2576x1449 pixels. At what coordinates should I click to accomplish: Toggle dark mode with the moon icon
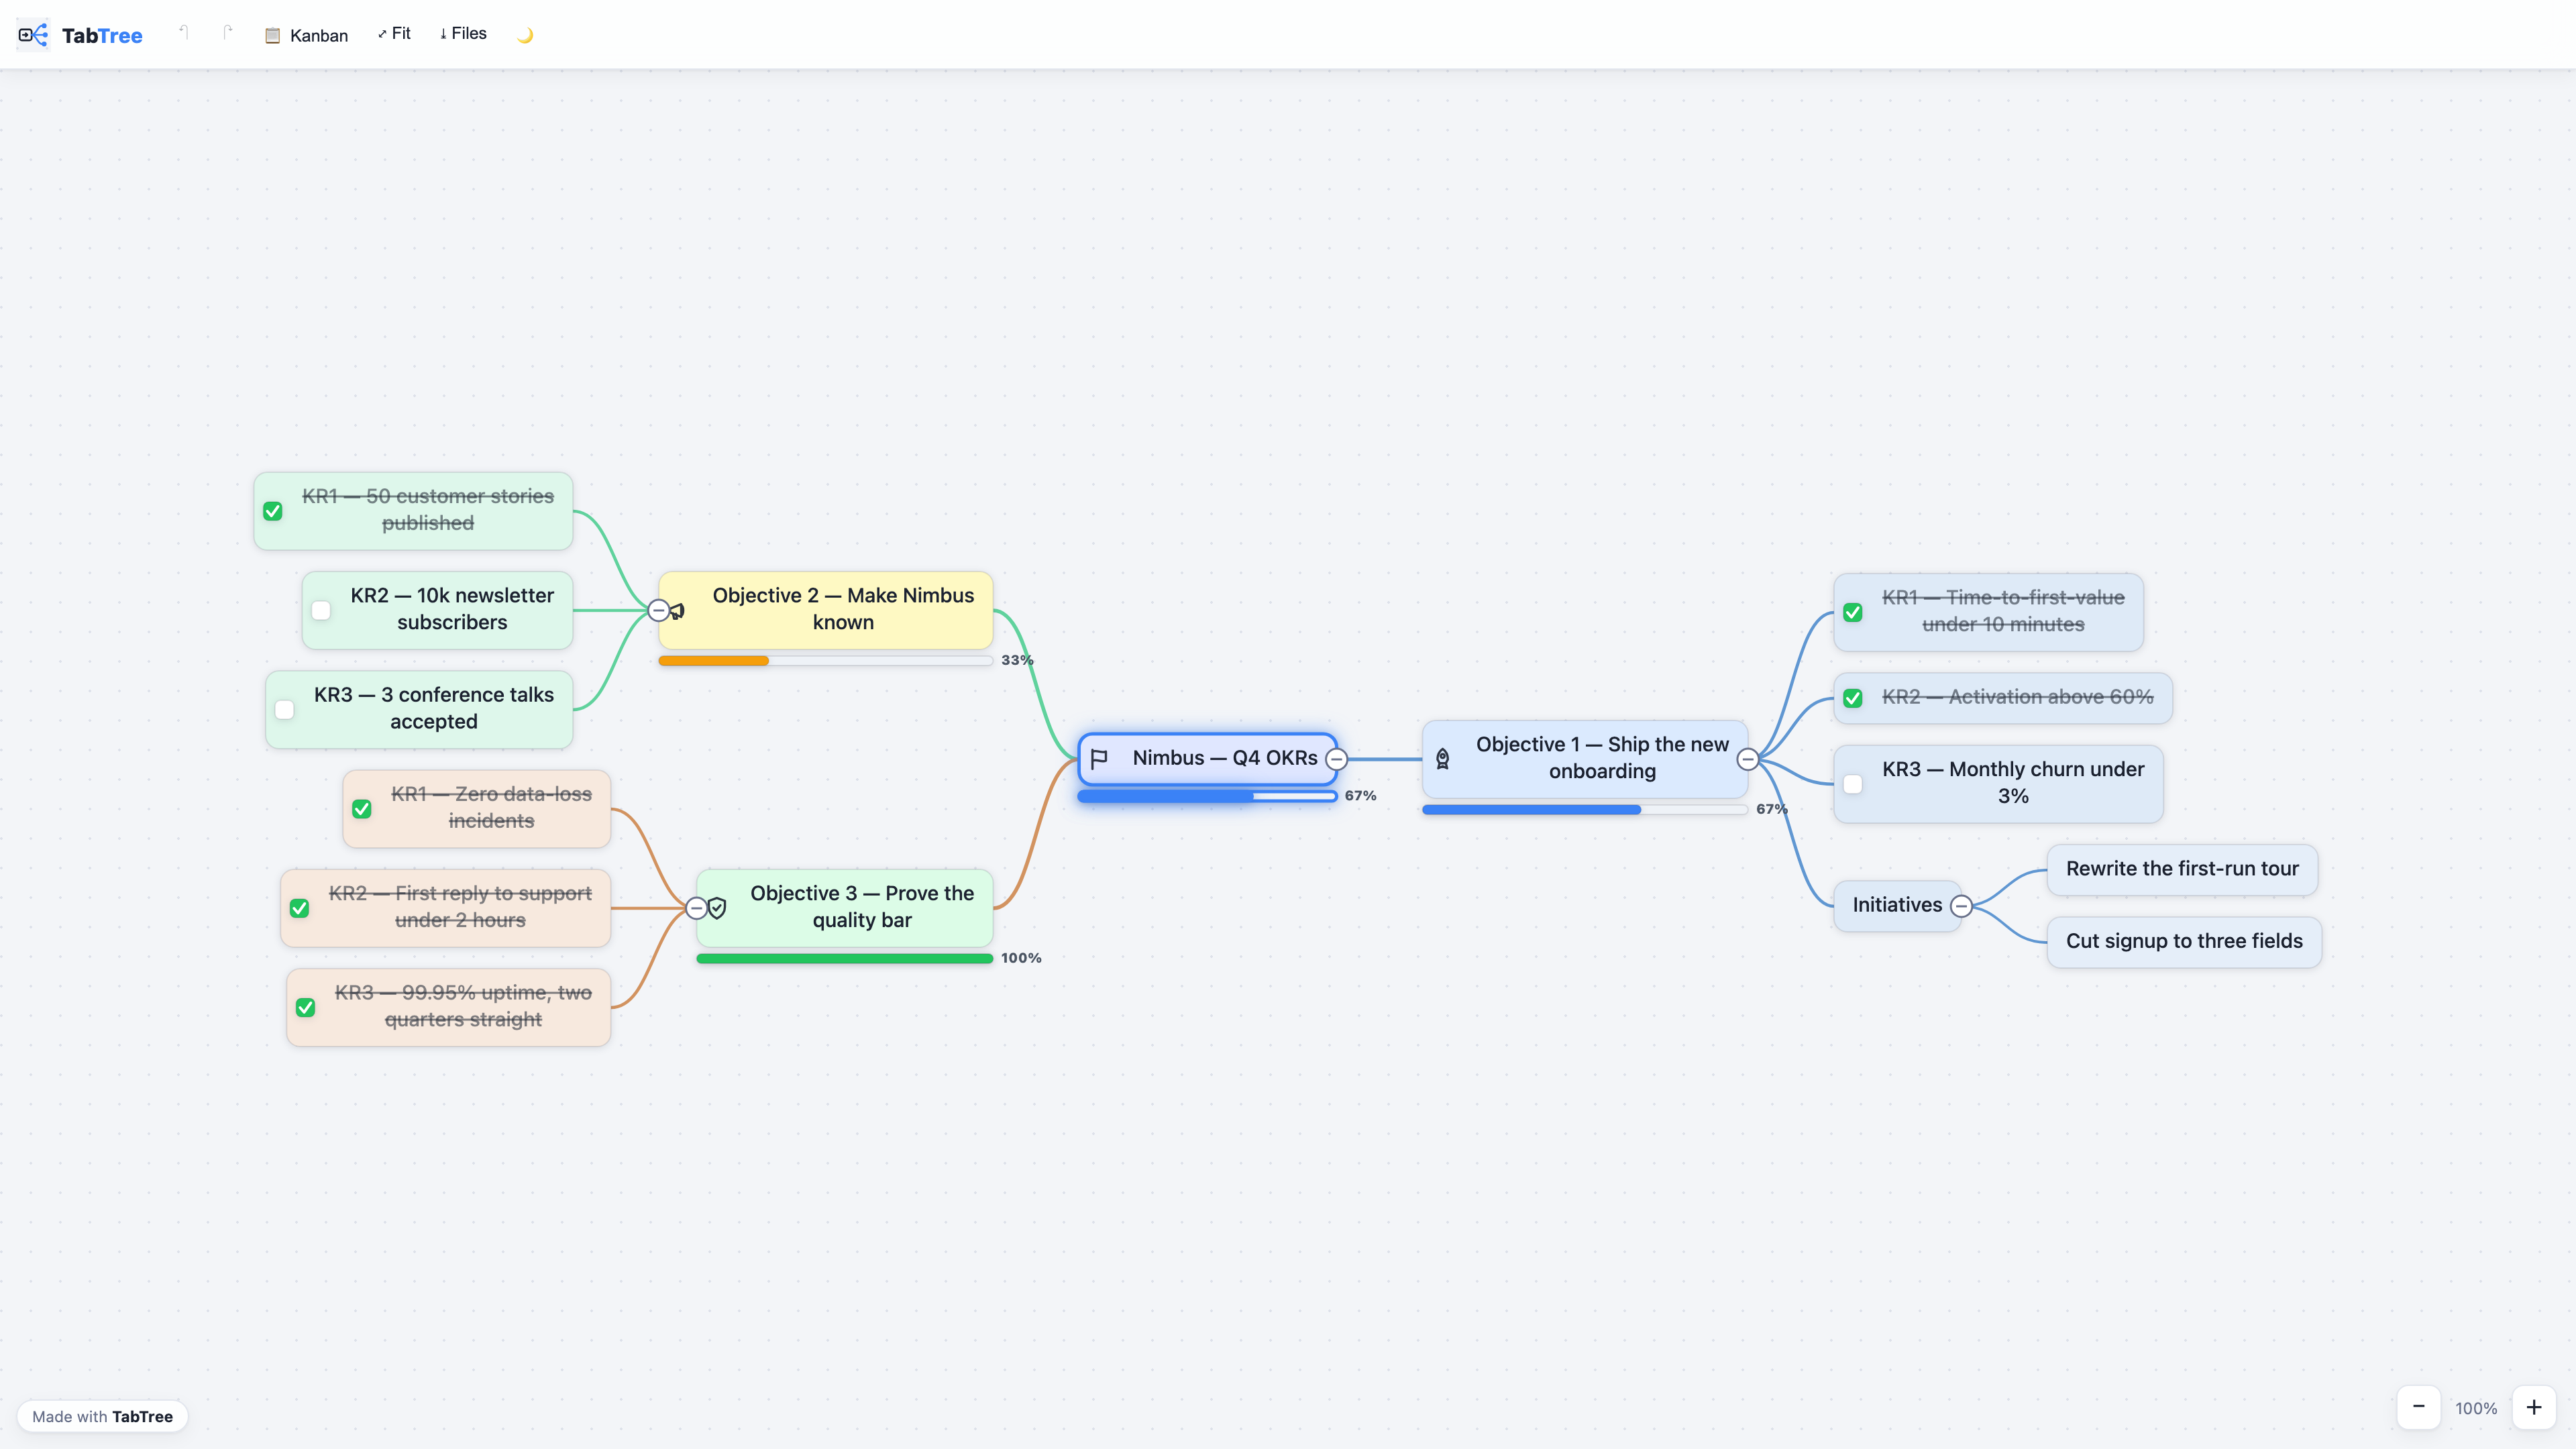pos(525,35)
